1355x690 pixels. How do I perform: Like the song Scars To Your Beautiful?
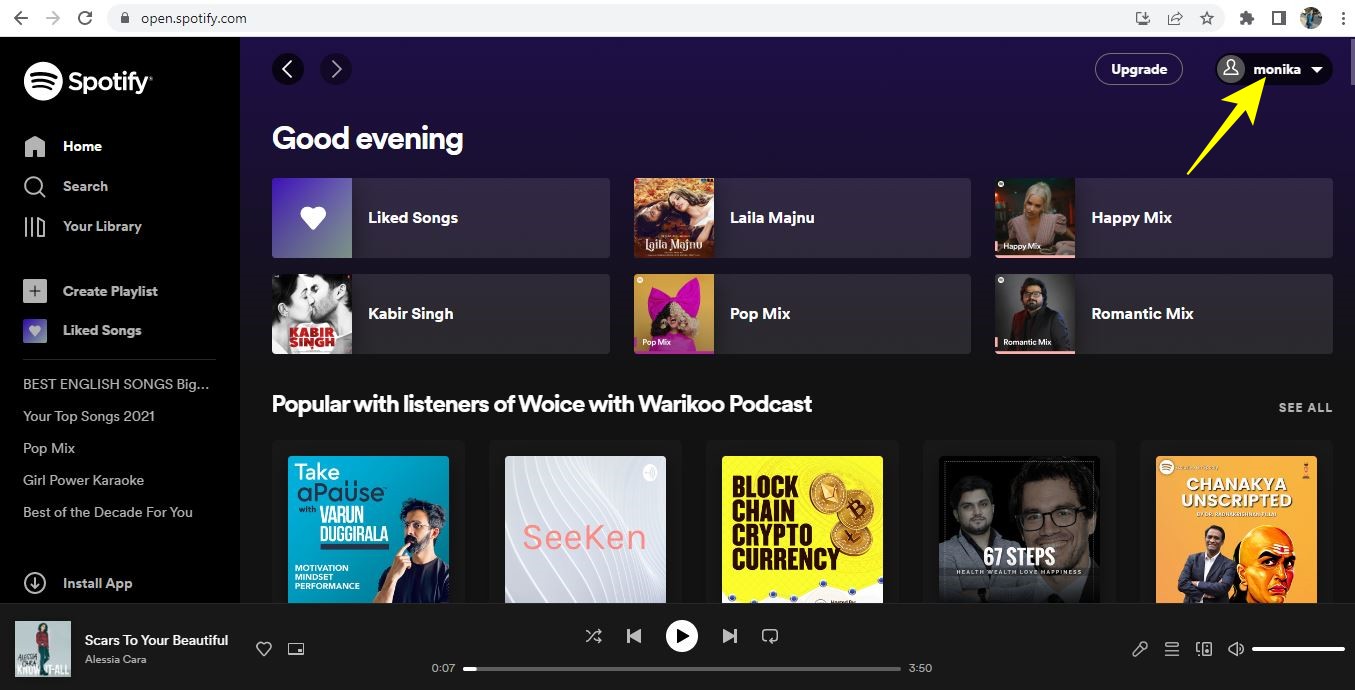point(263,649)
